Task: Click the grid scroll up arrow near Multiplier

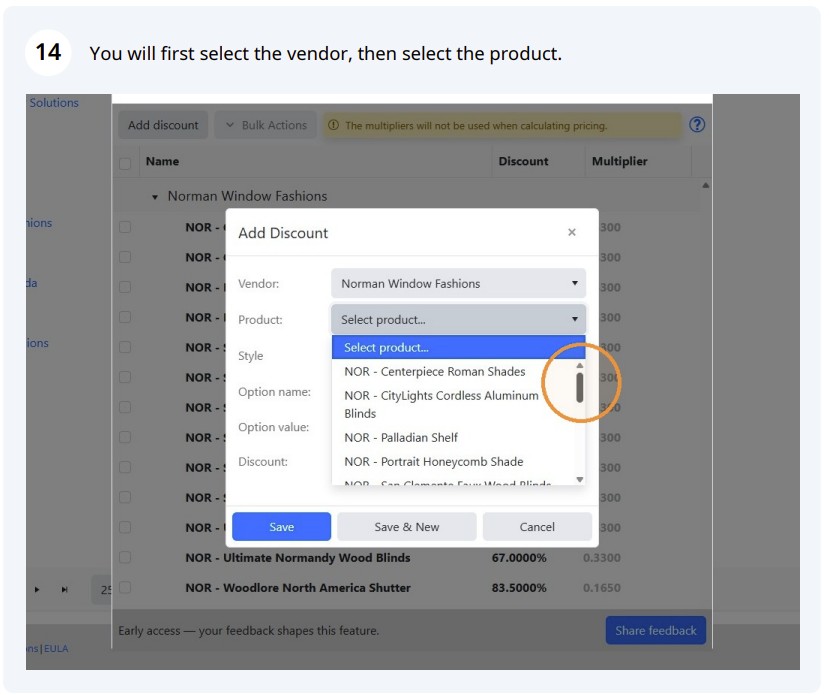Action: (x=705, y=186)
